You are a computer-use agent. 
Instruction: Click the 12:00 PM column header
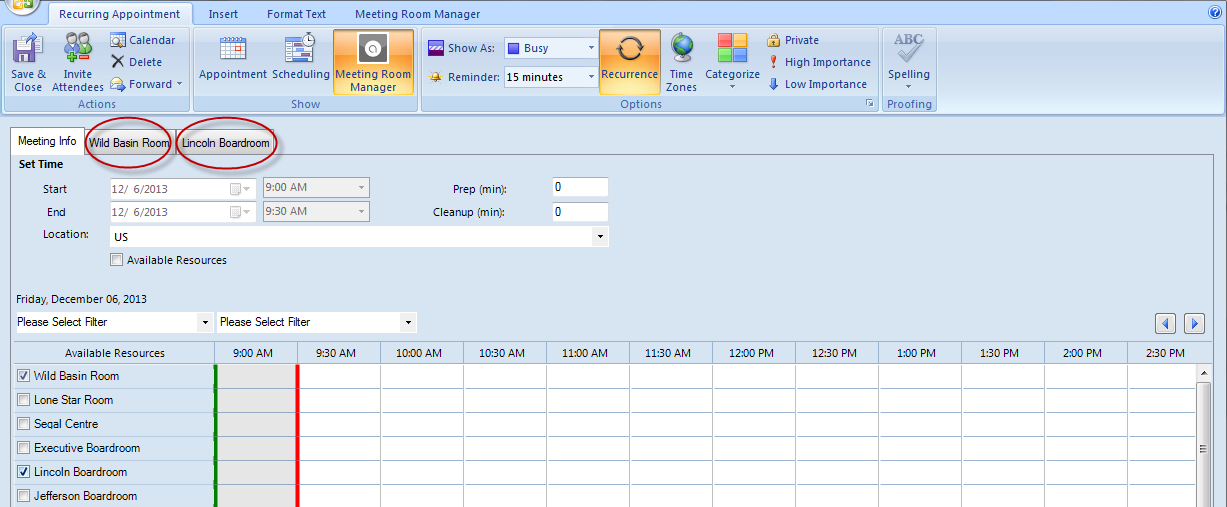point(751,353)
